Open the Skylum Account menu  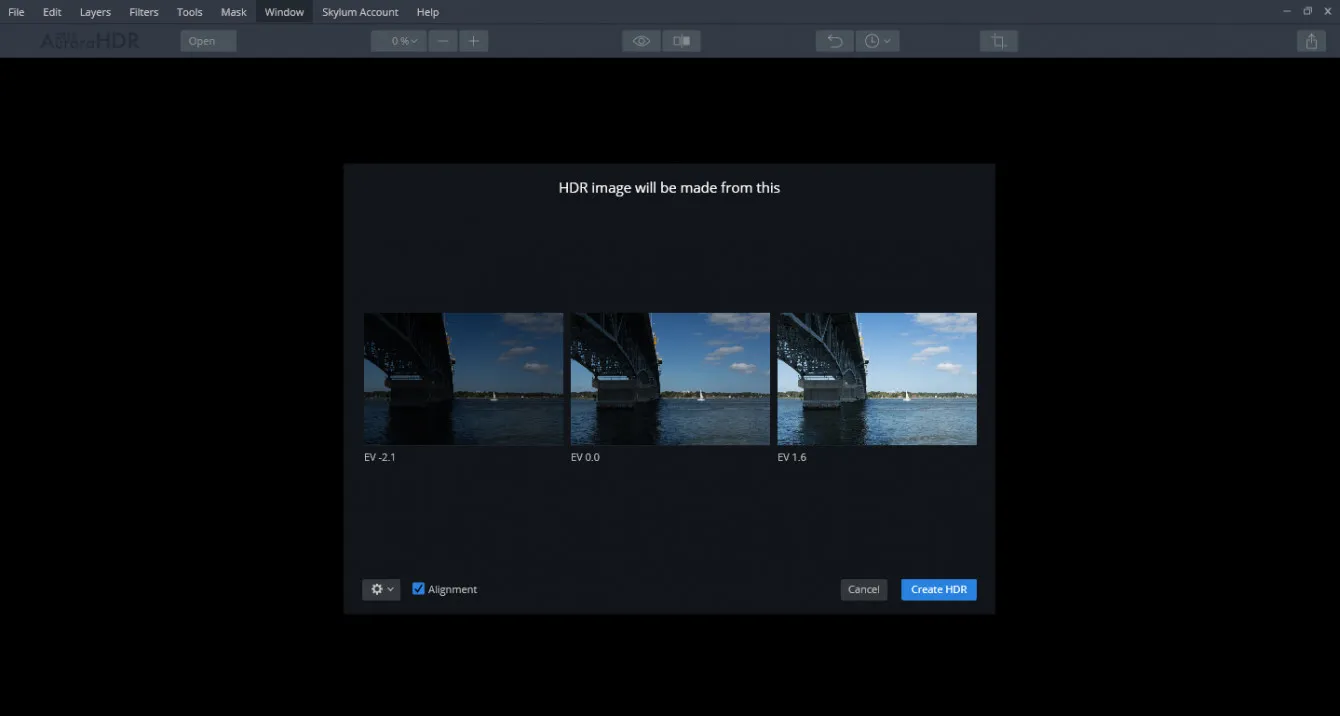point(360,12)
